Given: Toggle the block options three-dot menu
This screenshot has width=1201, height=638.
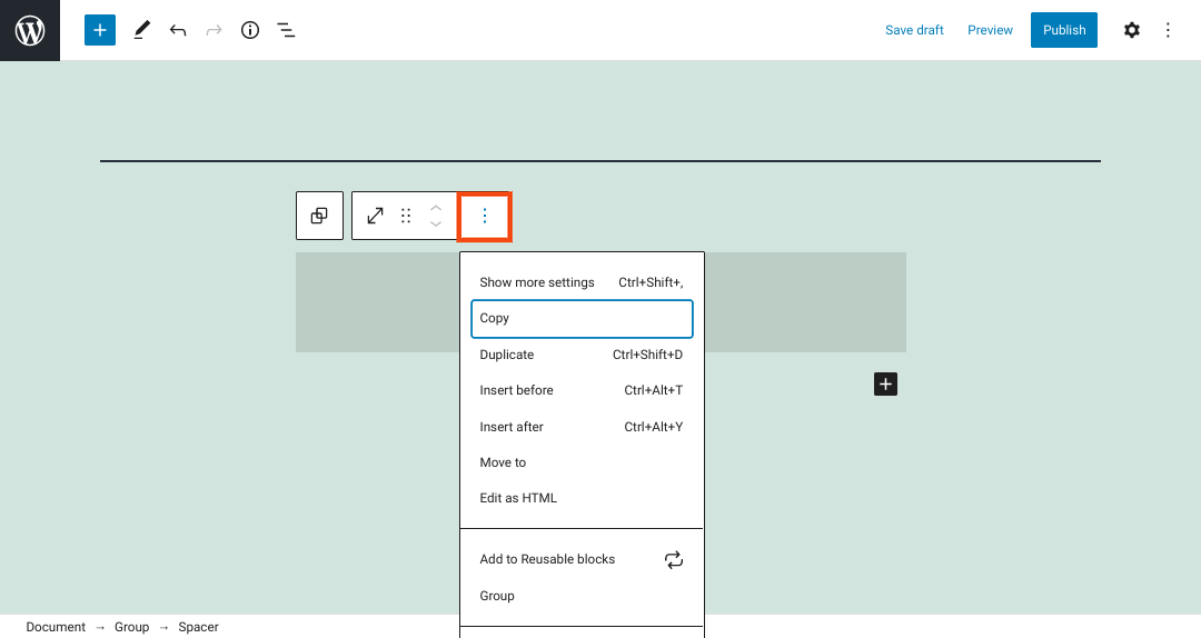Looking at the screenshot, I should tap(485, 216).
